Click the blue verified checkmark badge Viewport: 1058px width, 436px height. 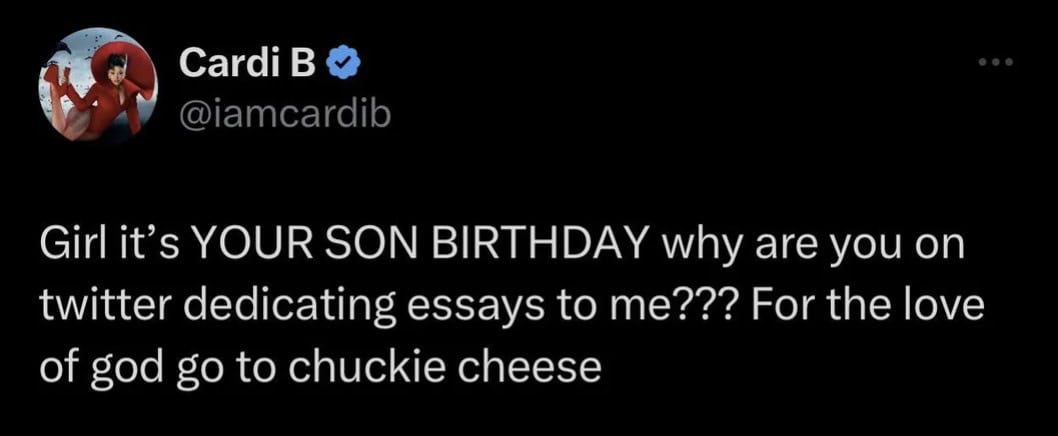click(x=345, y=64)
